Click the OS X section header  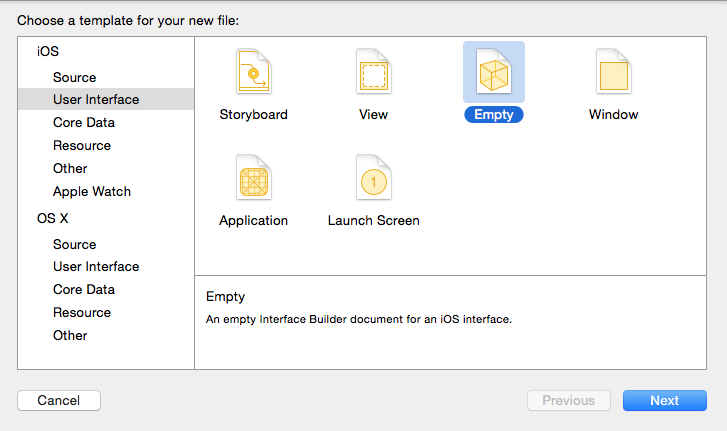click(x=52, y=218)
